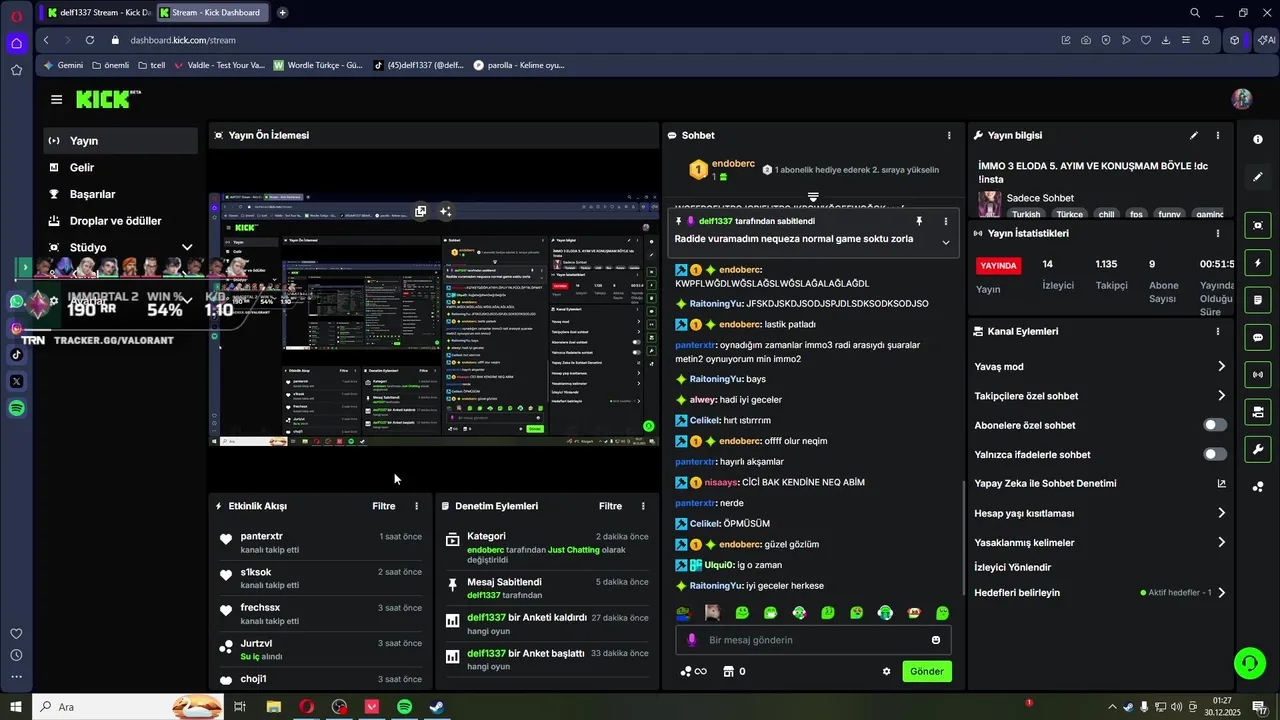This screenshot has height=720, width=1280.
Task: Click the Kick logo
Action: coord(107,99)
